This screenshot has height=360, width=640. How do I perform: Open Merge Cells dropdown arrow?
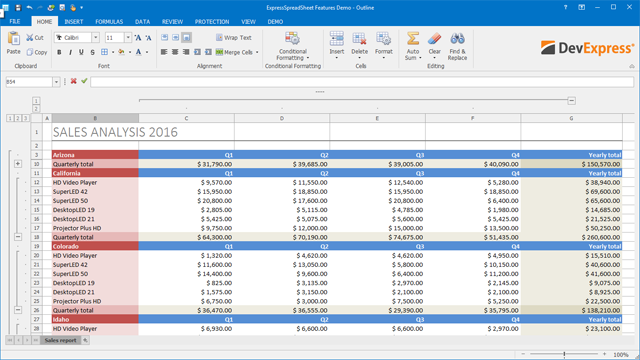(x=257, y=52)
